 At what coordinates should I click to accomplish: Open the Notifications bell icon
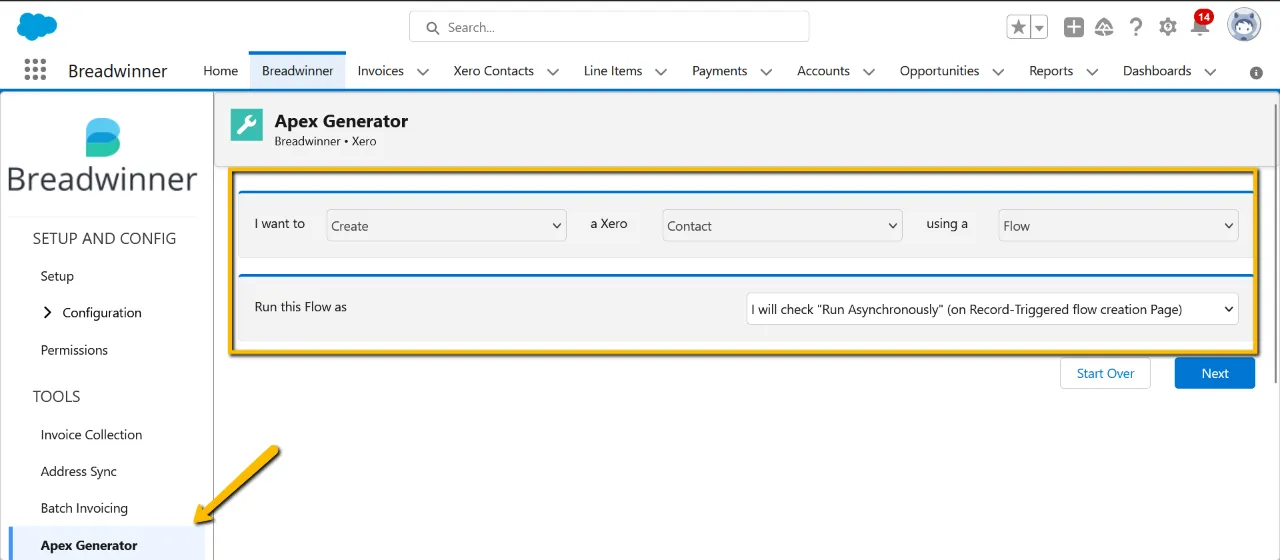(1200, 26)
